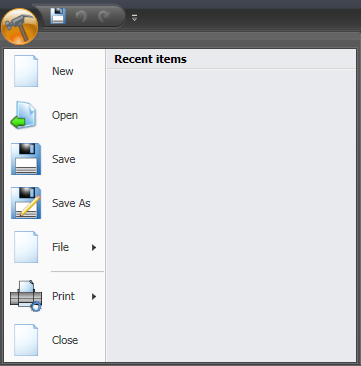The image size is (361, 366).
Task: Click the page icon beside Close
Action: 26,340
